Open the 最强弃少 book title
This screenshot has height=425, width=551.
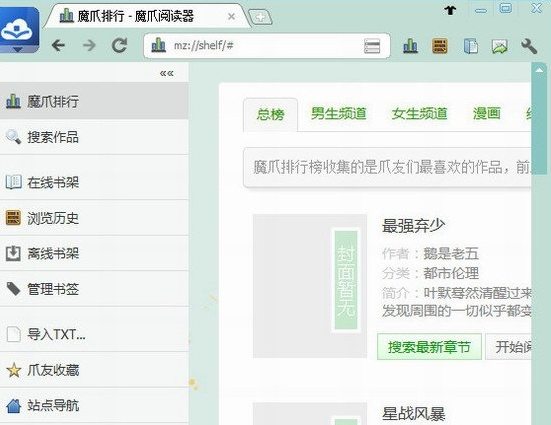[413, 225]
